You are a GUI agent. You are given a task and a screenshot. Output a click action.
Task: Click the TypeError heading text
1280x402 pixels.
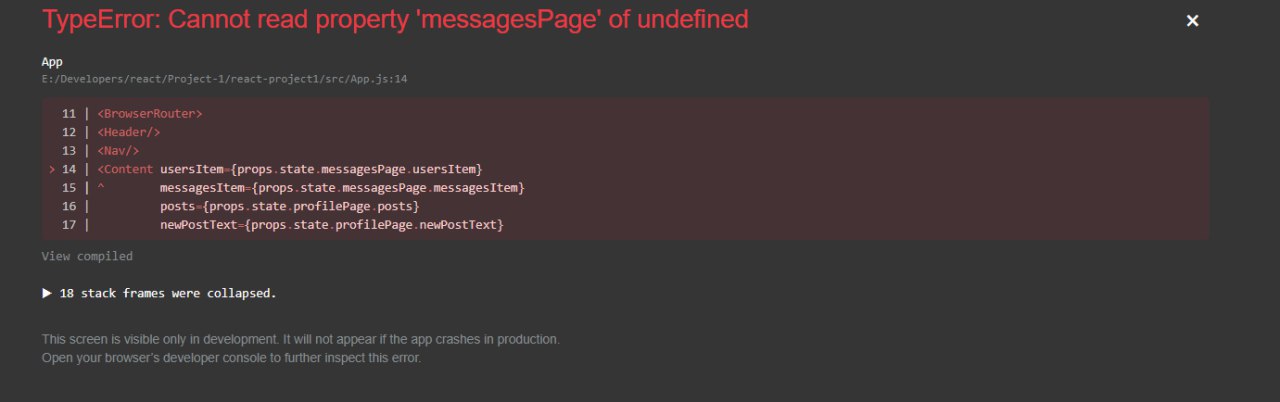395,19
